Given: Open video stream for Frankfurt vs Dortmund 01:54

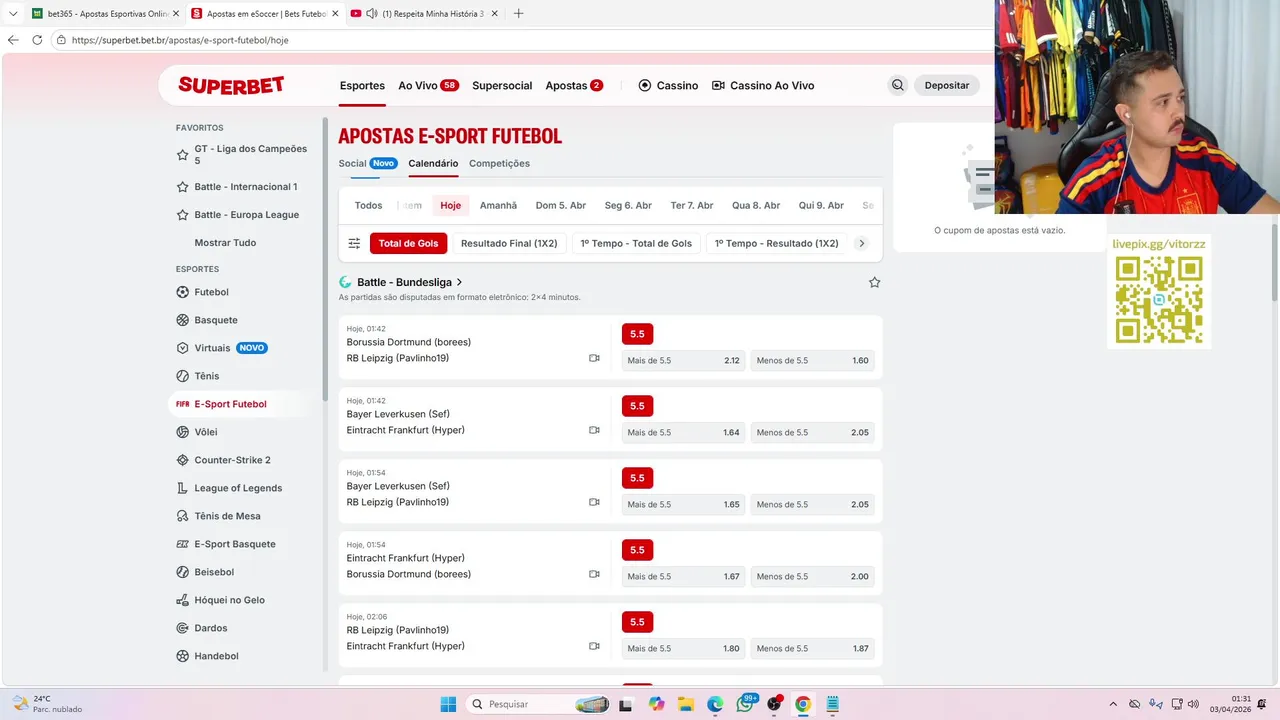Looking at the screenshot, I should click(594, 574).
